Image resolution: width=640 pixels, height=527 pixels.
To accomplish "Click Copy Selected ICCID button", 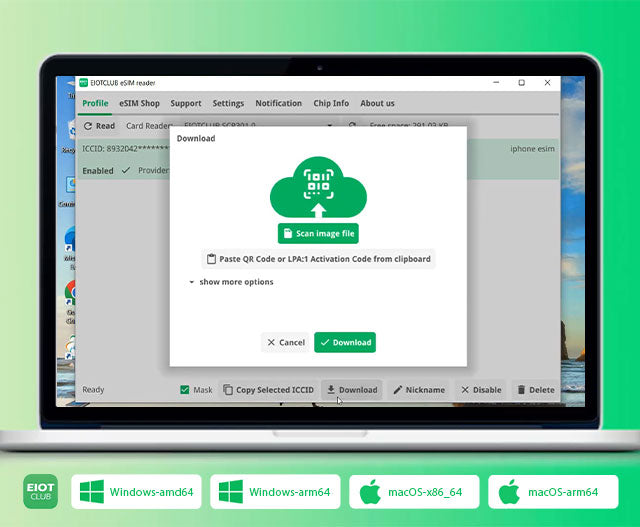I will click(x=268, y=390).
